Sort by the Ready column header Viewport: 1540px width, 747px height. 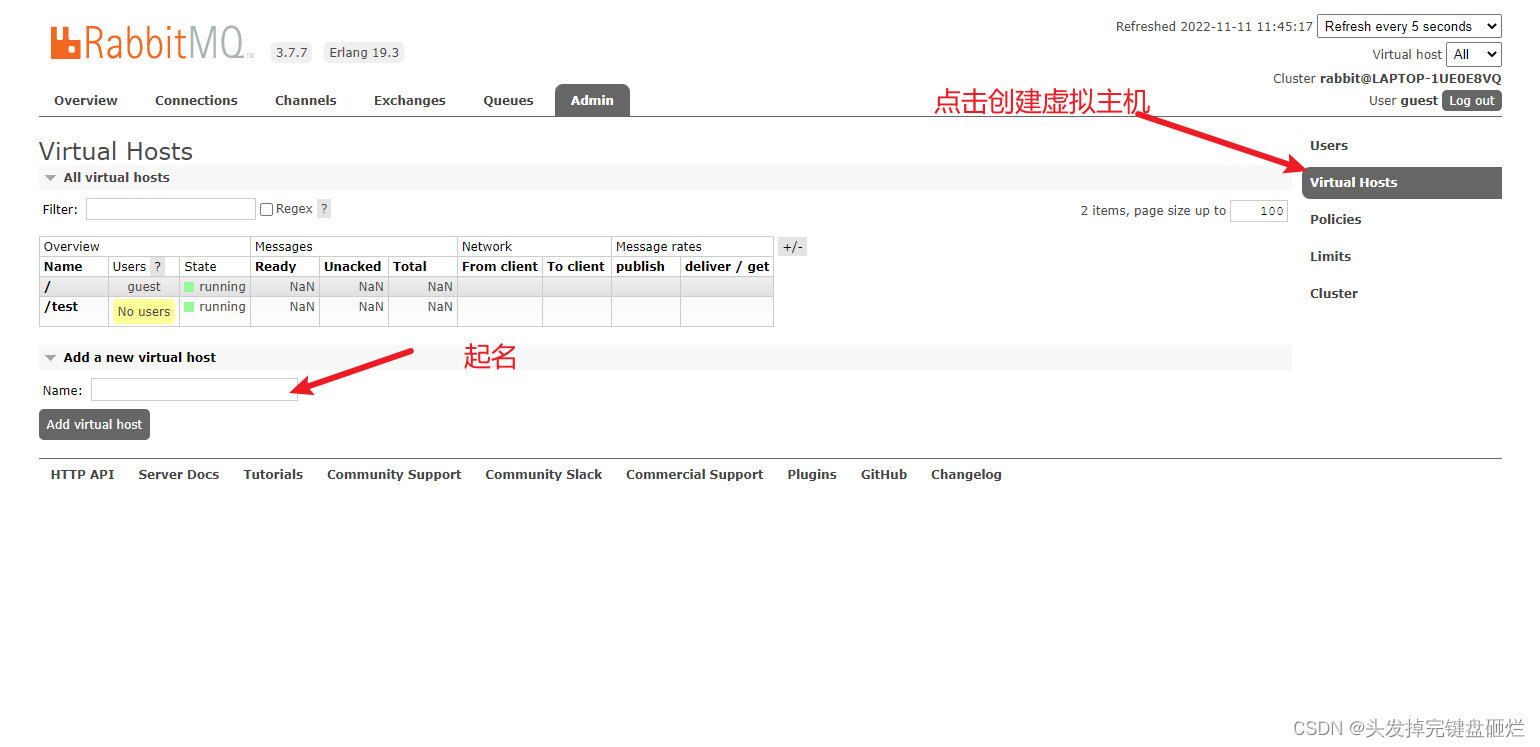(x=275, y=267)
